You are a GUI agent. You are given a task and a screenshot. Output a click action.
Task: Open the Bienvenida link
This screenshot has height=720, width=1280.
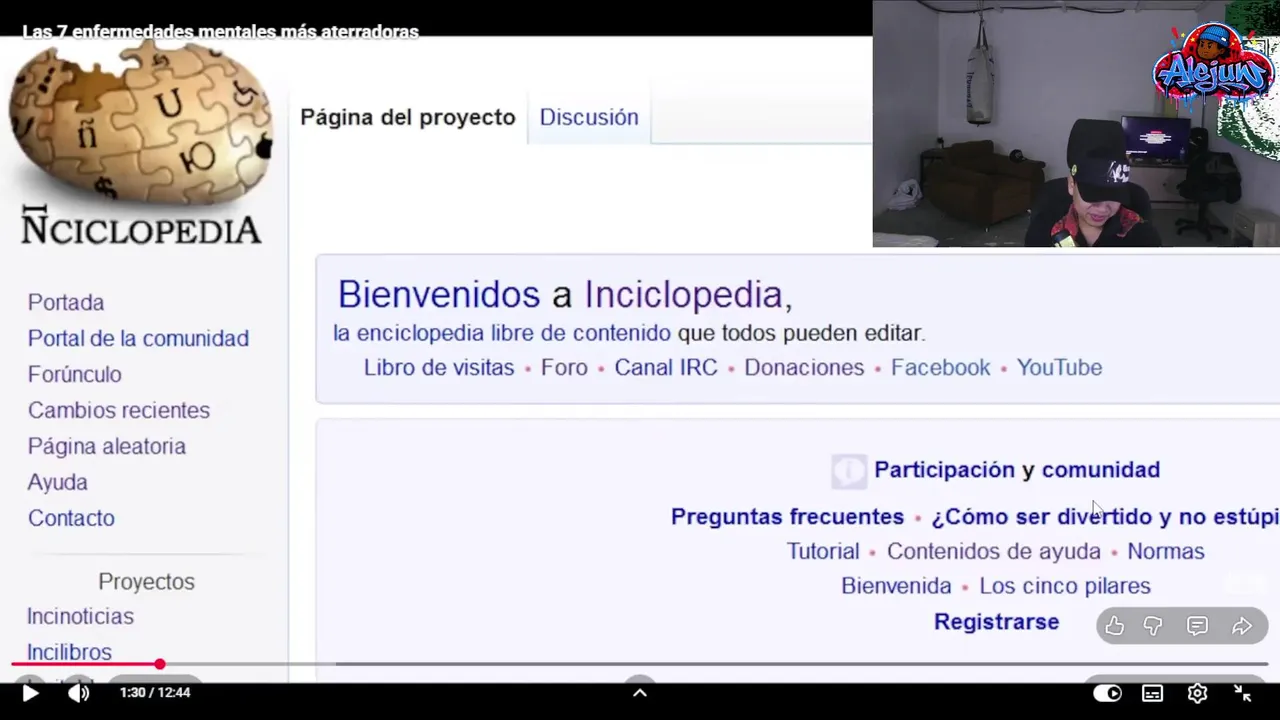click(896, 585)
